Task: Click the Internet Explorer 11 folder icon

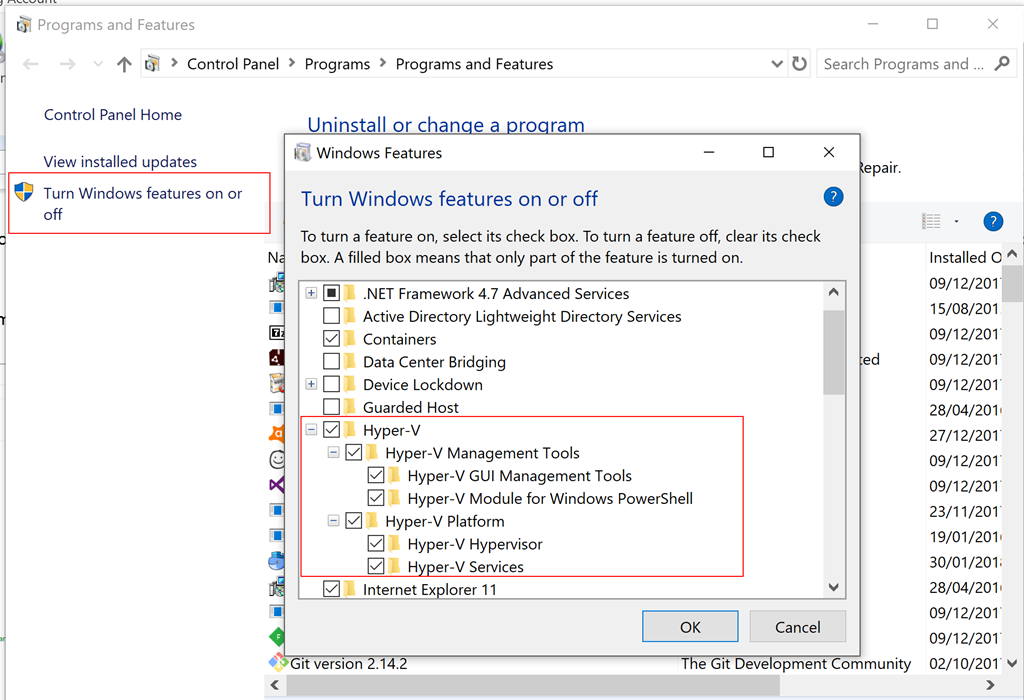Action: tap(351, 589)
